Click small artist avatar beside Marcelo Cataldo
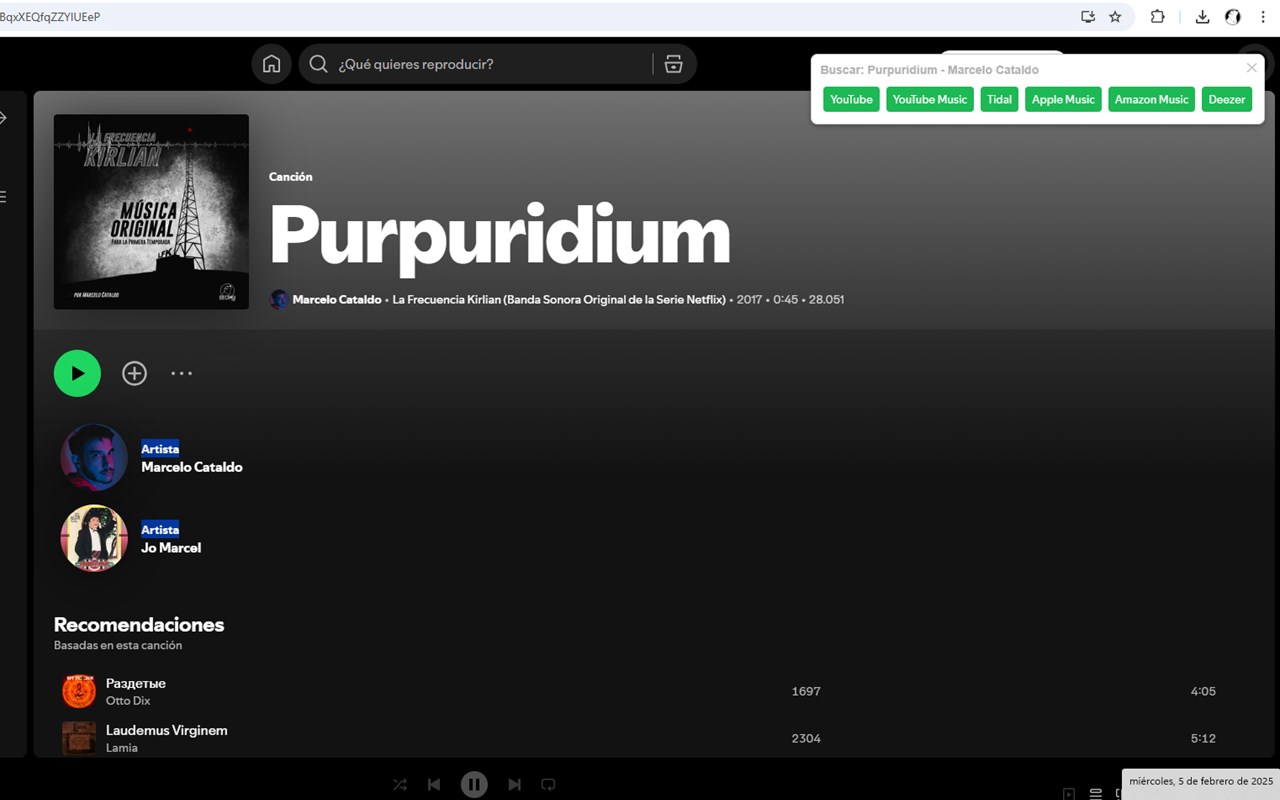 pyautogui.click(x=279, y=299)
